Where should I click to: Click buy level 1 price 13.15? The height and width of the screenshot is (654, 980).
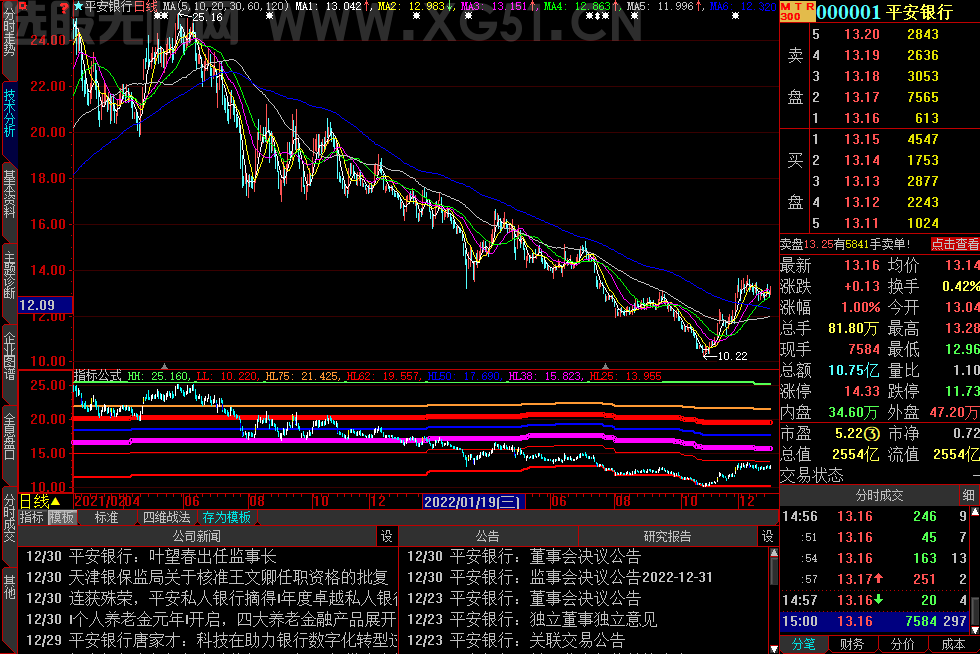(x=861, y=139)
